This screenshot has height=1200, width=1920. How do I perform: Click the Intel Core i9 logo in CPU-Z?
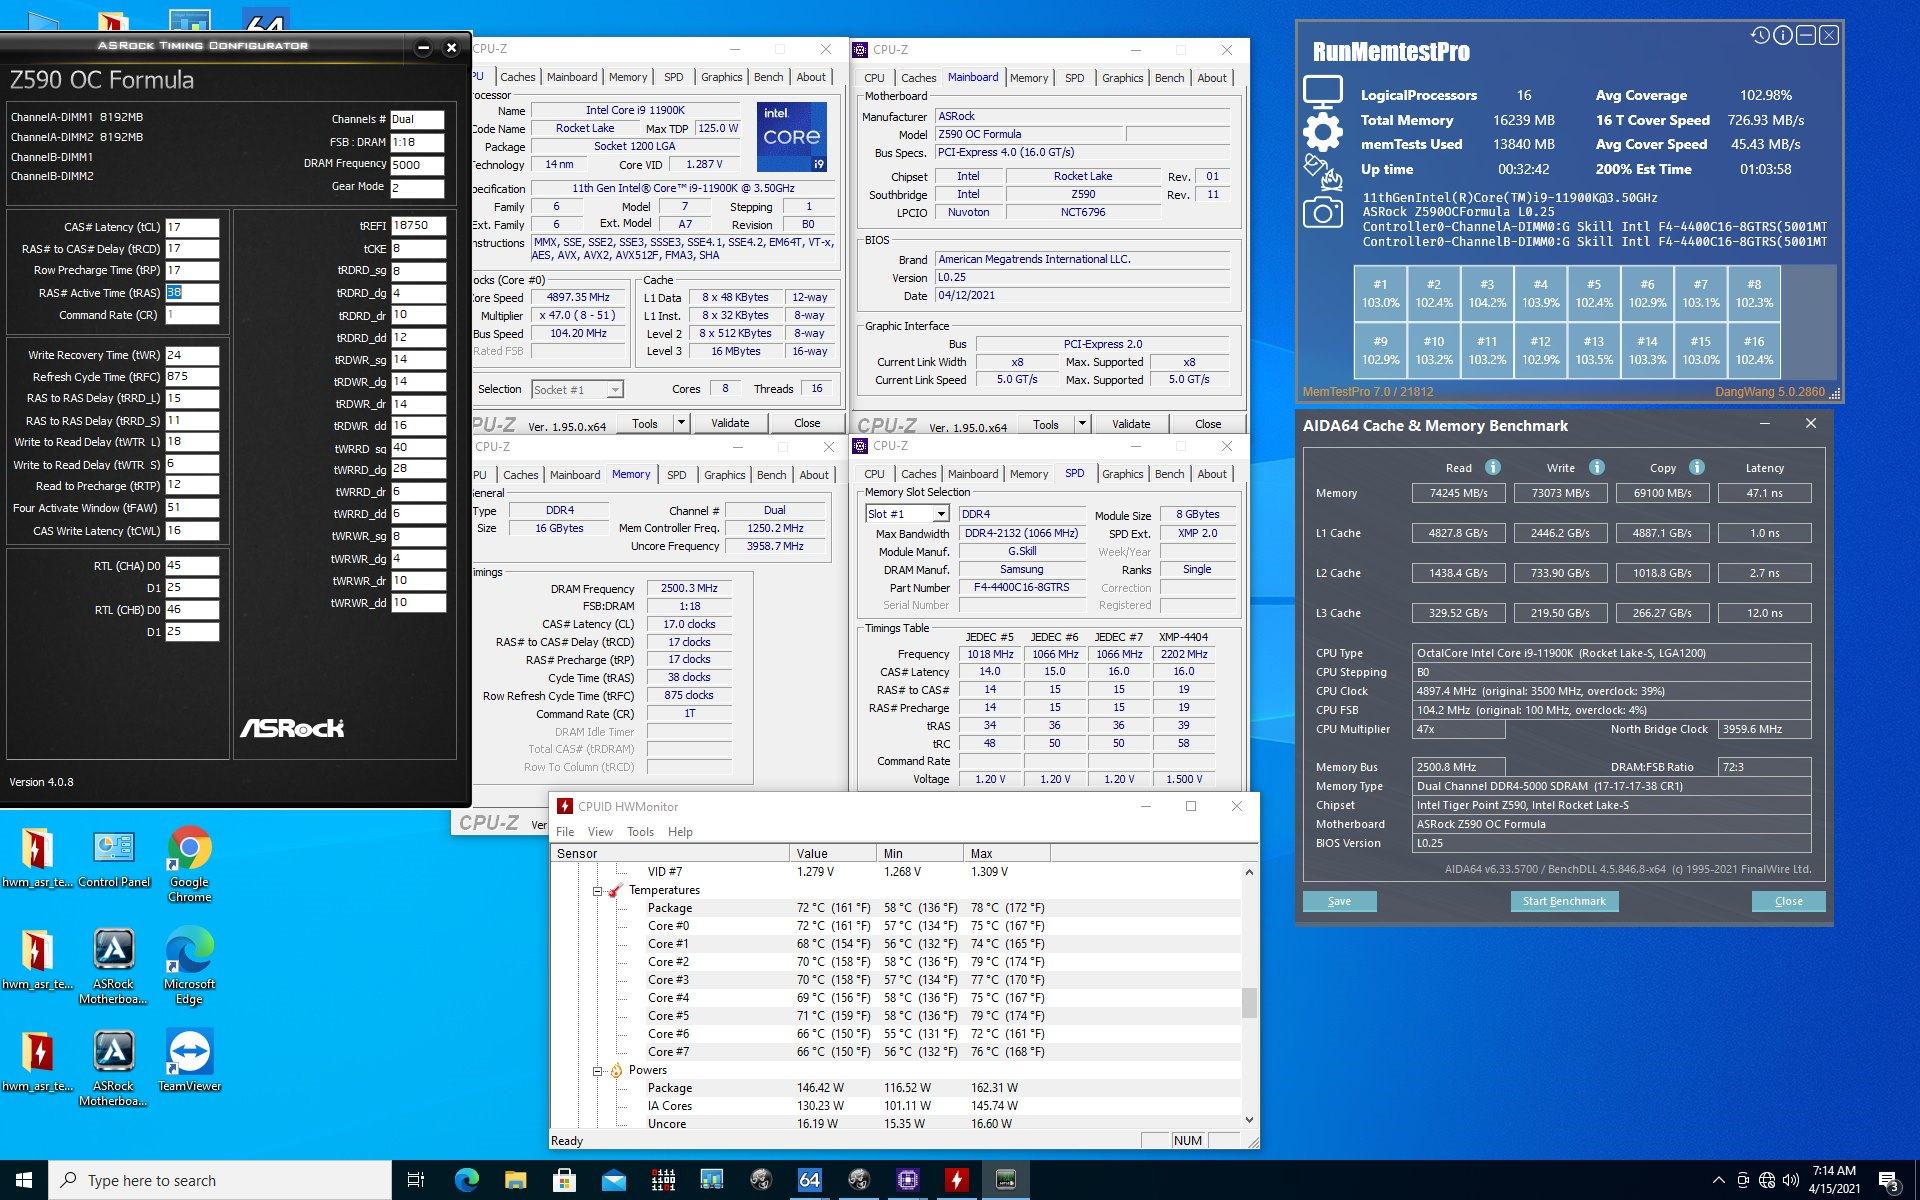coord(791,136)
